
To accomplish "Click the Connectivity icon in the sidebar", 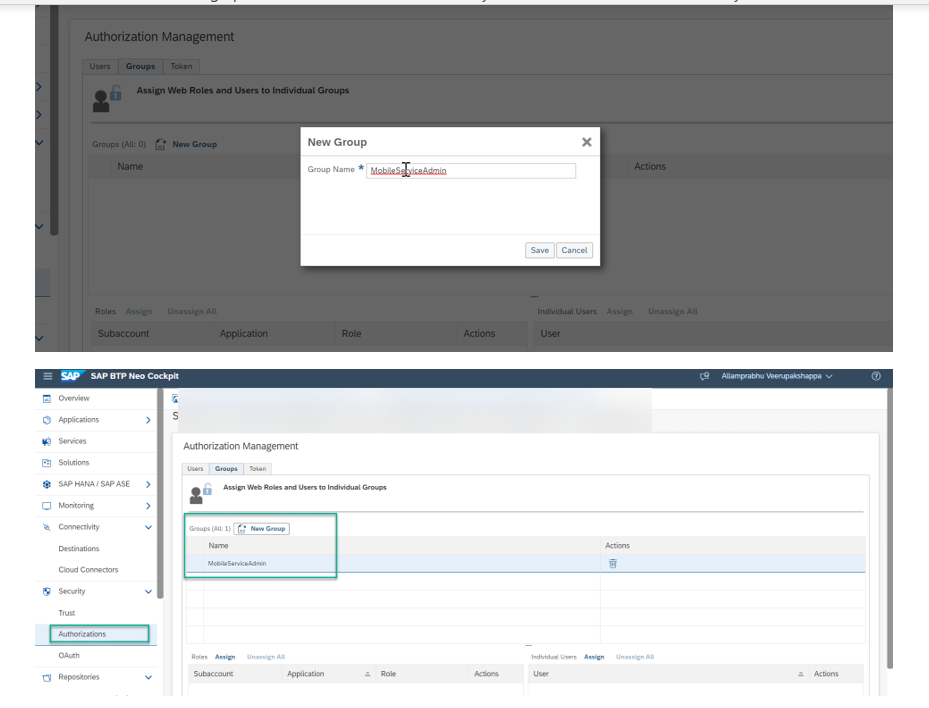I will click(47, 527).
